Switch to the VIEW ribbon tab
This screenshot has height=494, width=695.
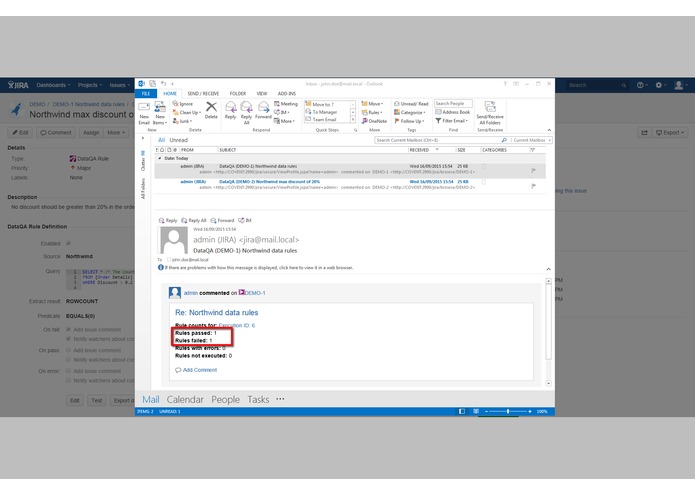click(262, 93)
